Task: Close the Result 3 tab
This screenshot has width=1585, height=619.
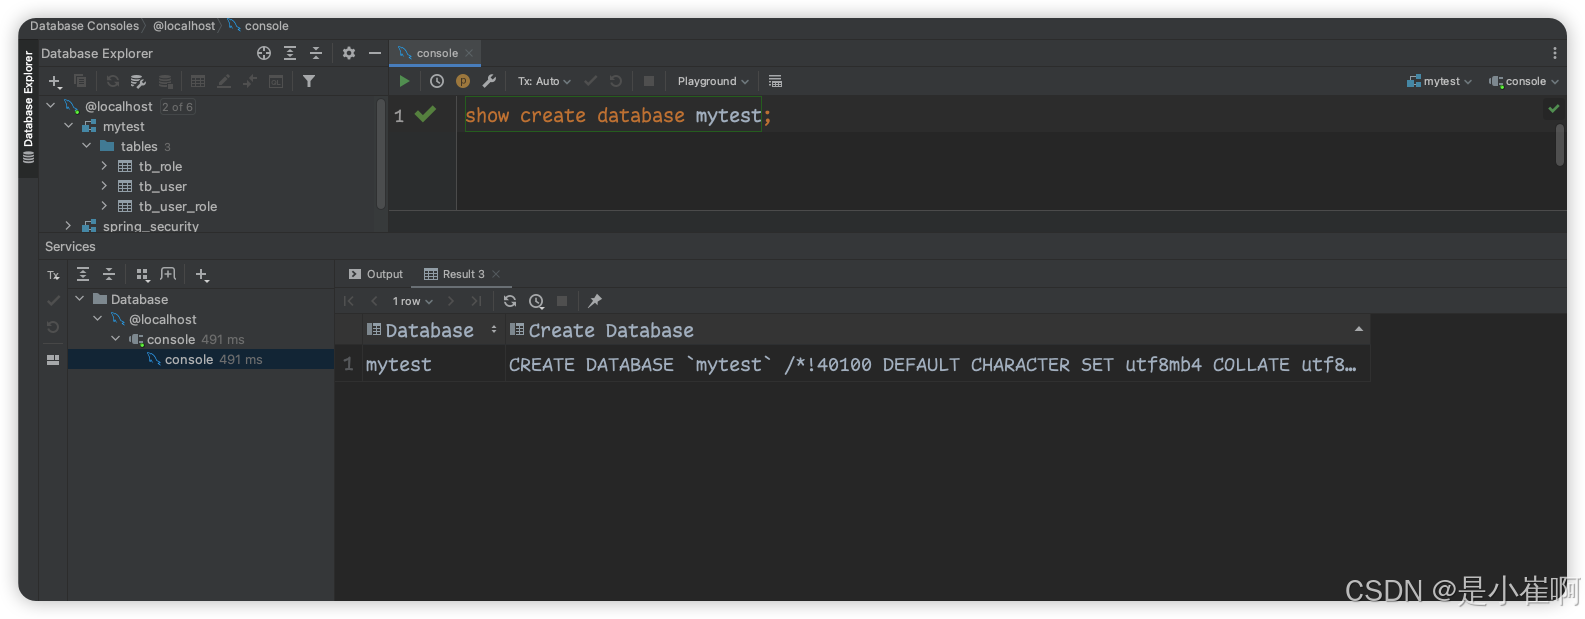Action: [x=496, y=274]
